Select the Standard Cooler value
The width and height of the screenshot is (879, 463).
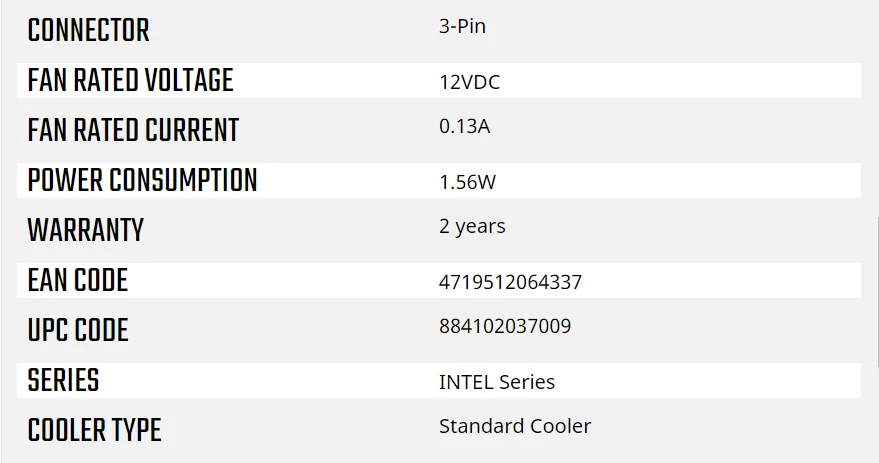514,427
